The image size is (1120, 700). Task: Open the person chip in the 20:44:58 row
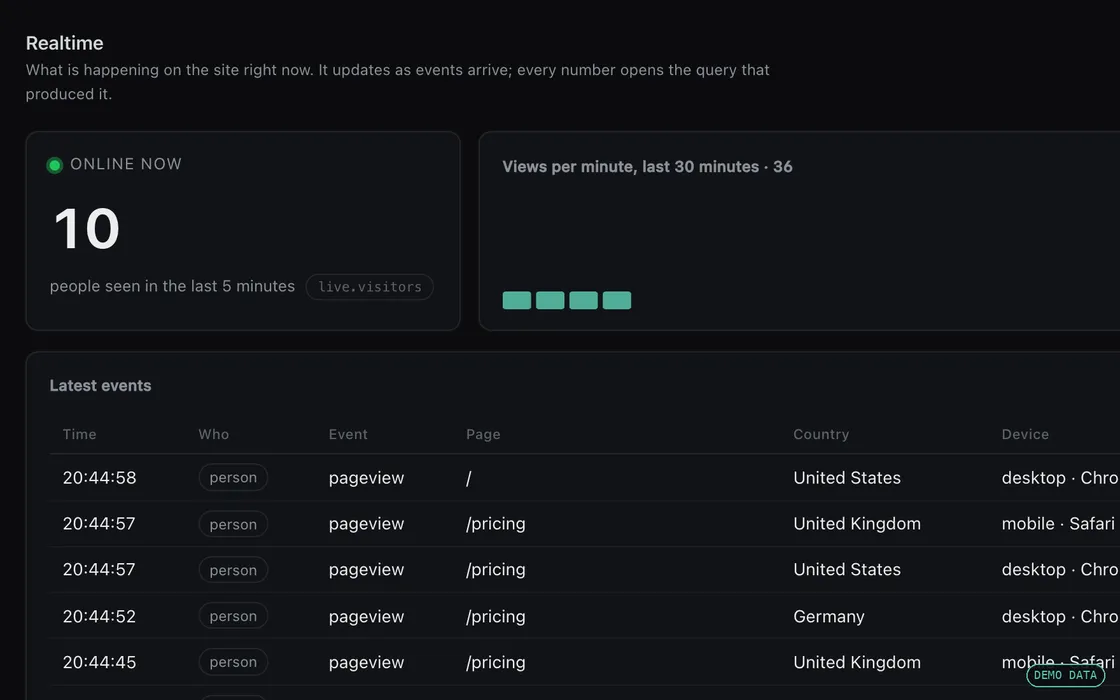(x=233, y=477)
